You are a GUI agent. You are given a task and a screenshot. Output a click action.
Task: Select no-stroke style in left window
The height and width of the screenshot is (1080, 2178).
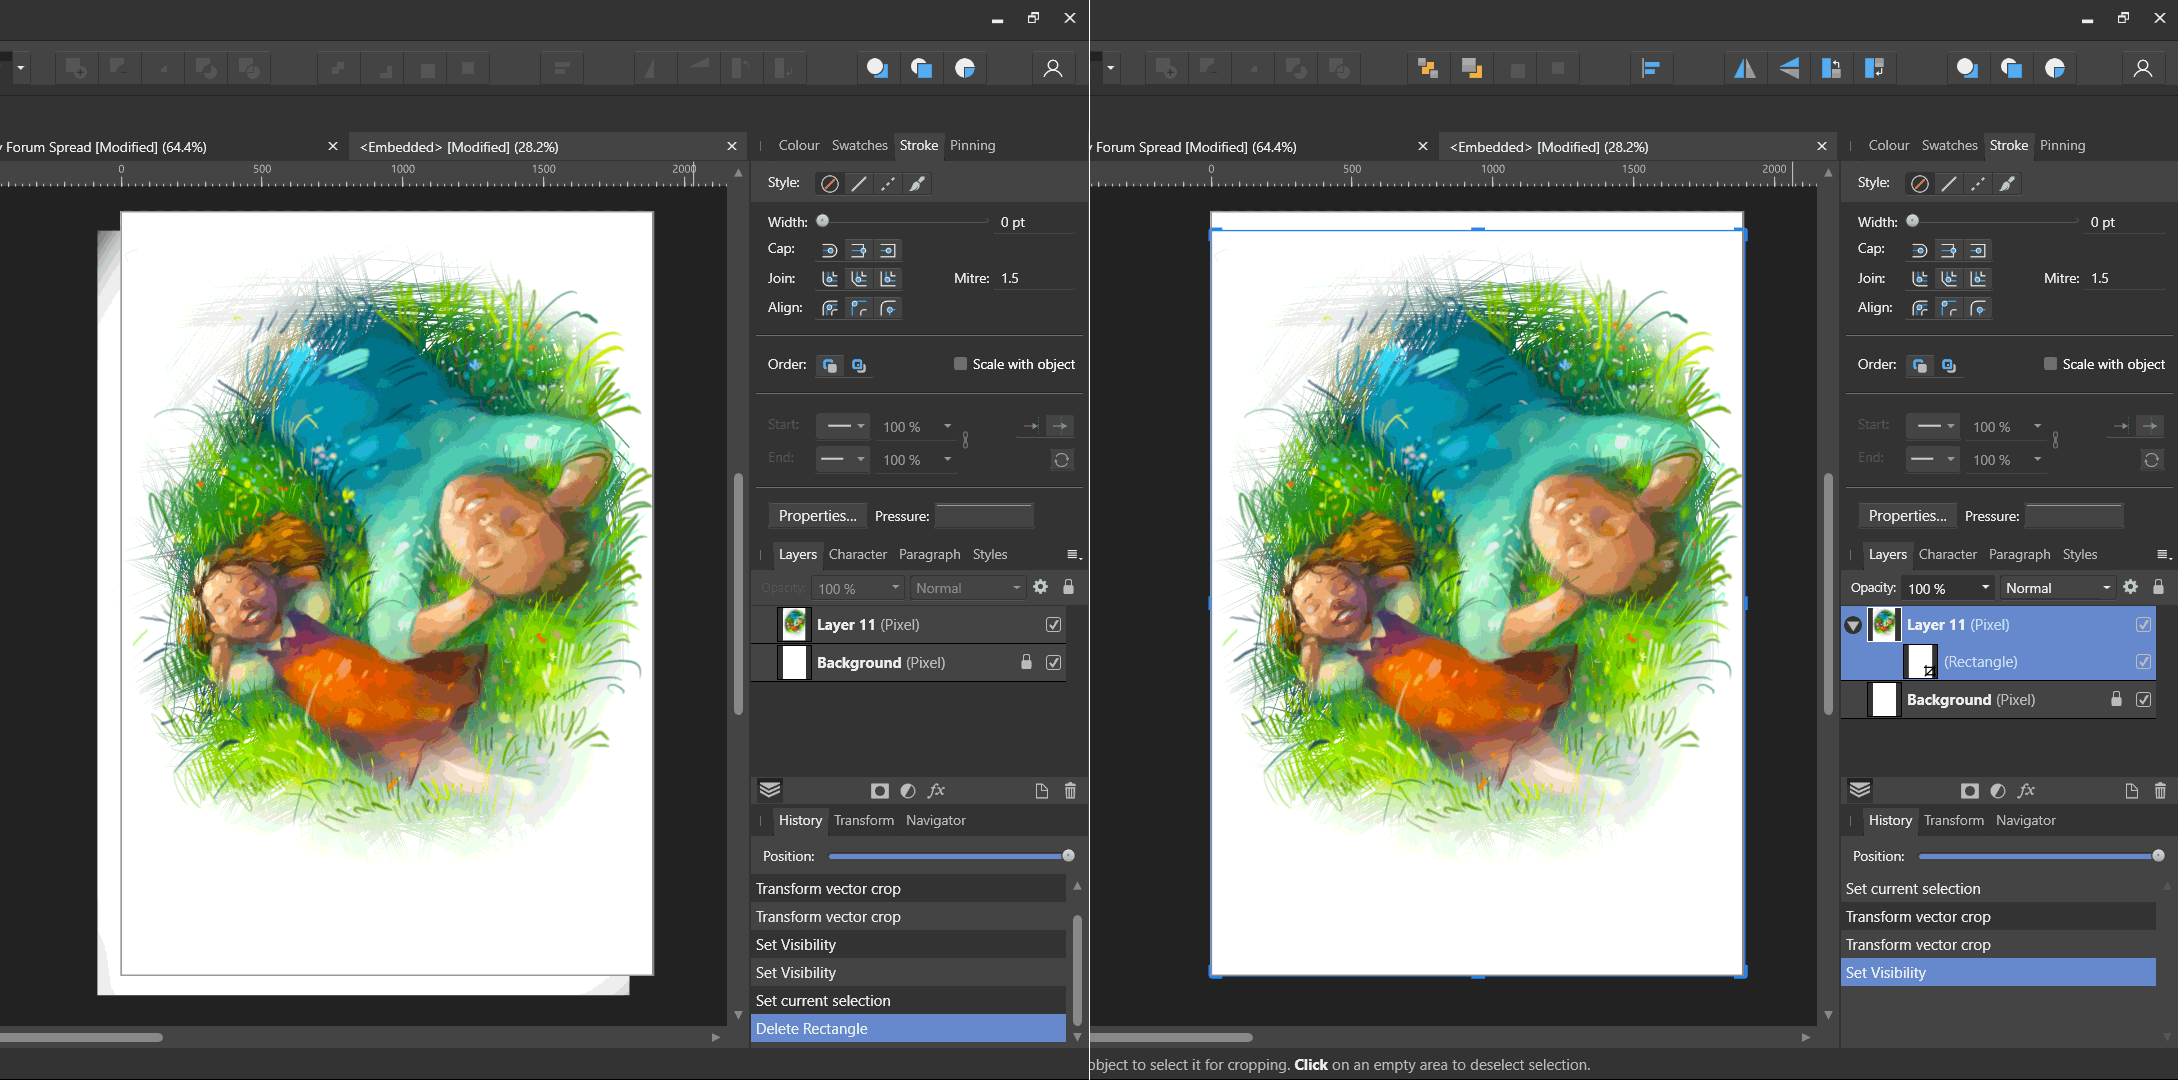[829, 184]
